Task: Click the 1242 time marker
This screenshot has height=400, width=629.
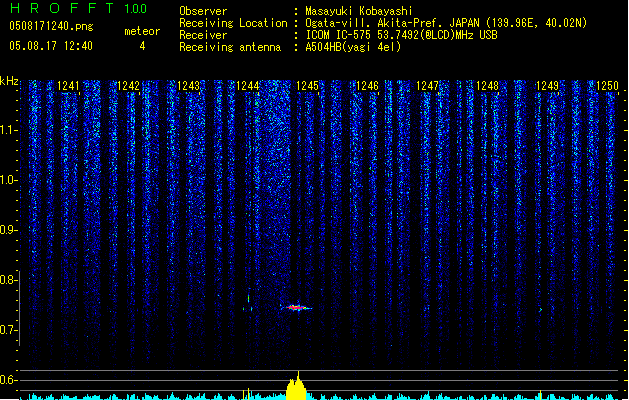Action: (x=128, y=86)
